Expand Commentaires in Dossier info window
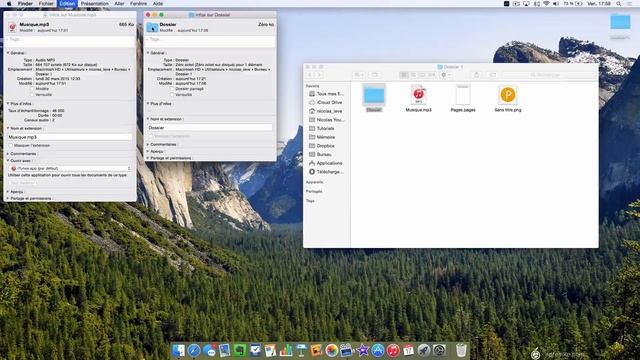The height and width of the screenshot is (360, 640). tap(148, 144)
